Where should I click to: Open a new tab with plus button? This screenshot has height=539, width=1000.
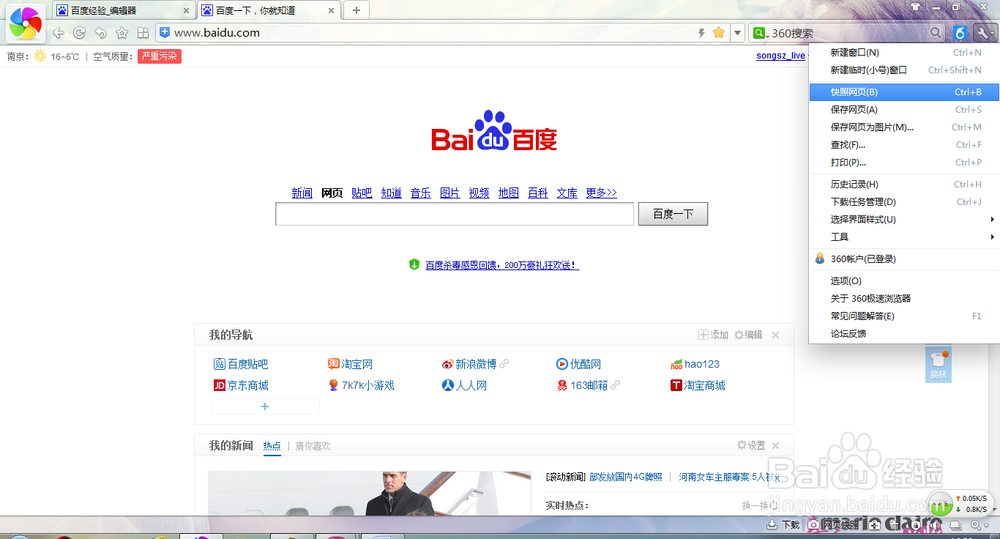click(x=357, y=10)
